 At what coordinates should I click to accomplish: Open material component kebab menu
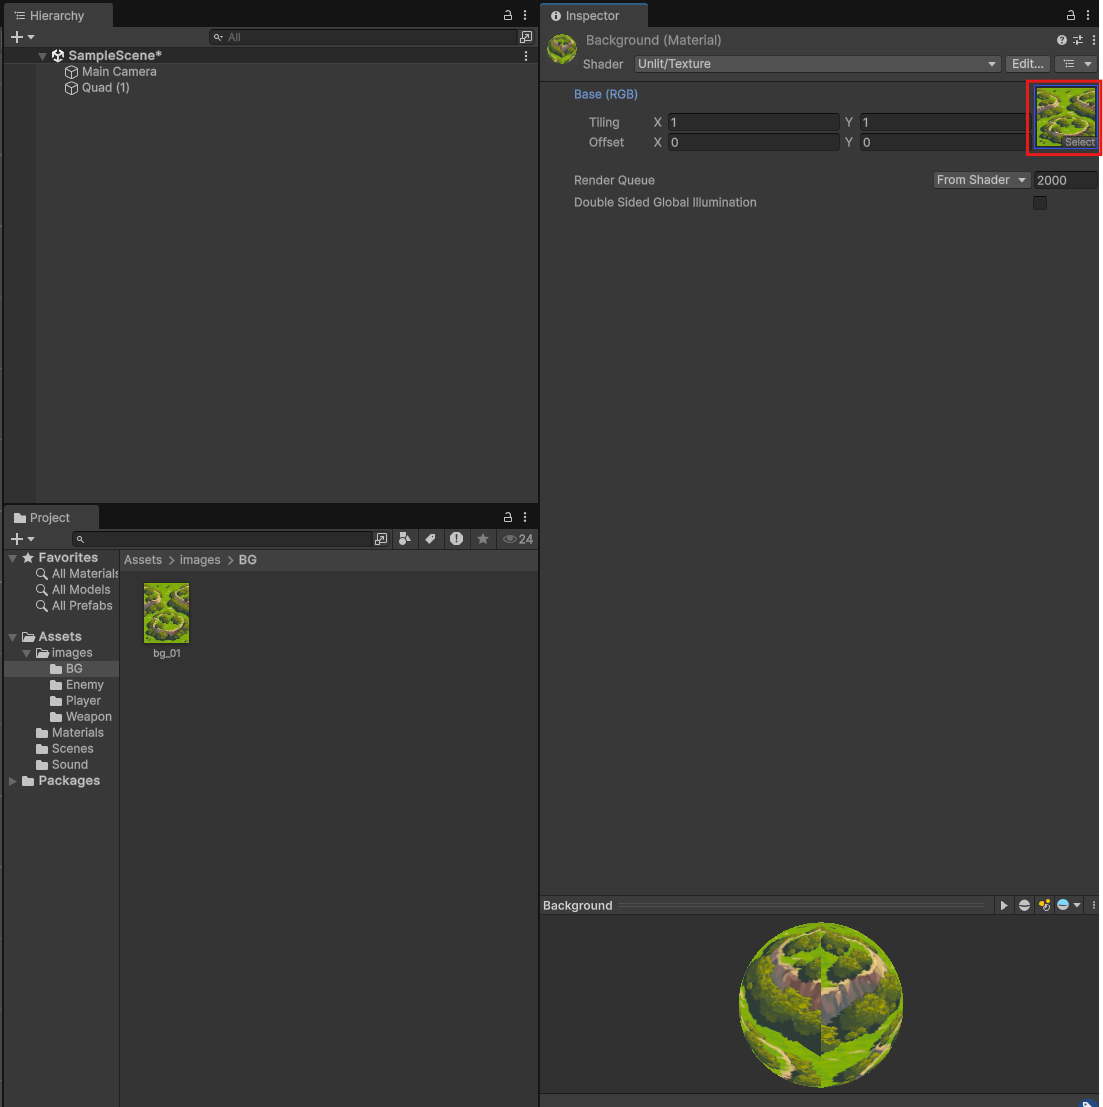coord(1093,40)
